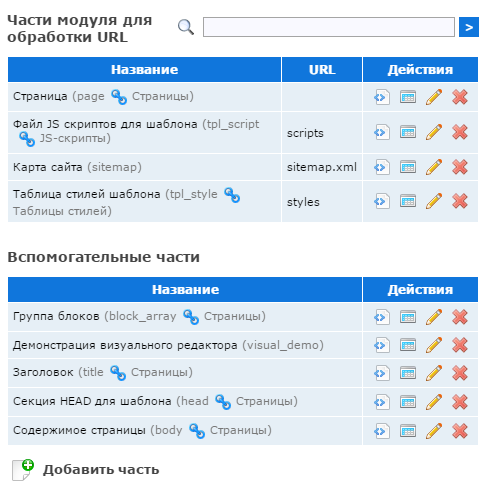Image resolution: width=487 pixels, height=492 pixels.
Task: Click pencil icon for Содержимое страницы
Action: click(x=434, y=431)
